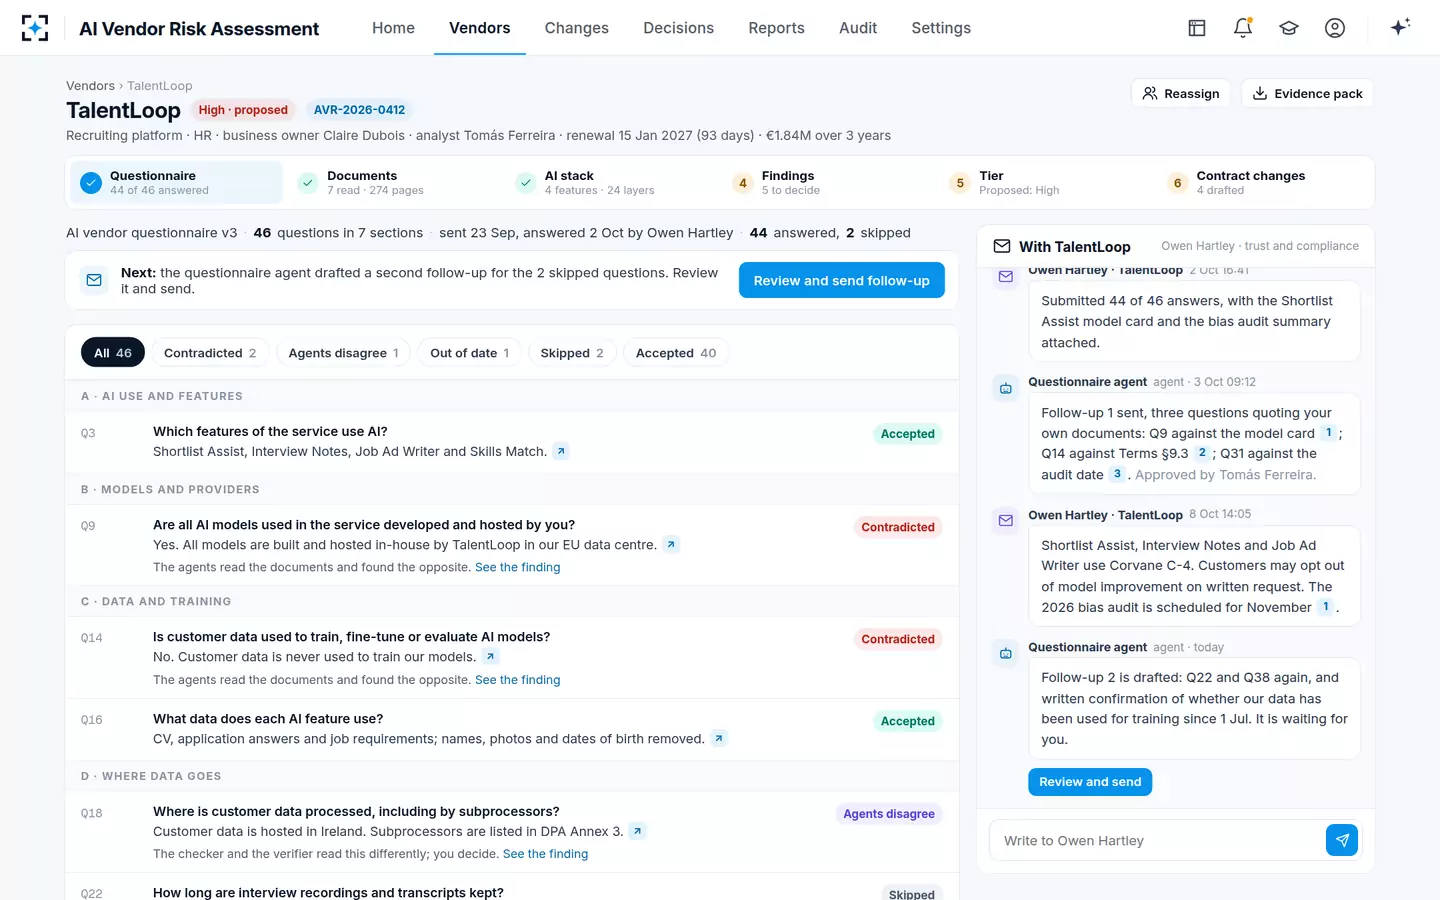Click the envelope icon beside the Next notice
Screen dimensions: 1440x900
point(94,280)
